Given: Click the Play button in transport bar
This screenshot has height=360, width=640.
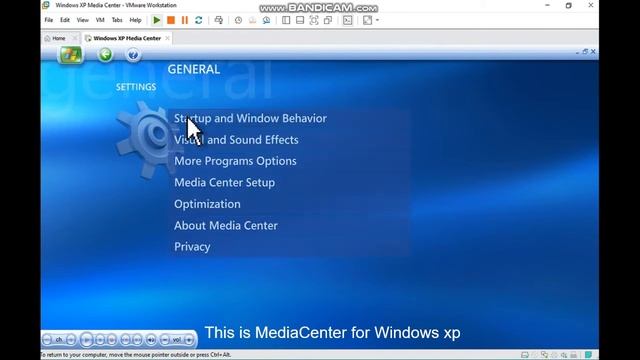Looking at the screenshot, I should tap(86, 340).
